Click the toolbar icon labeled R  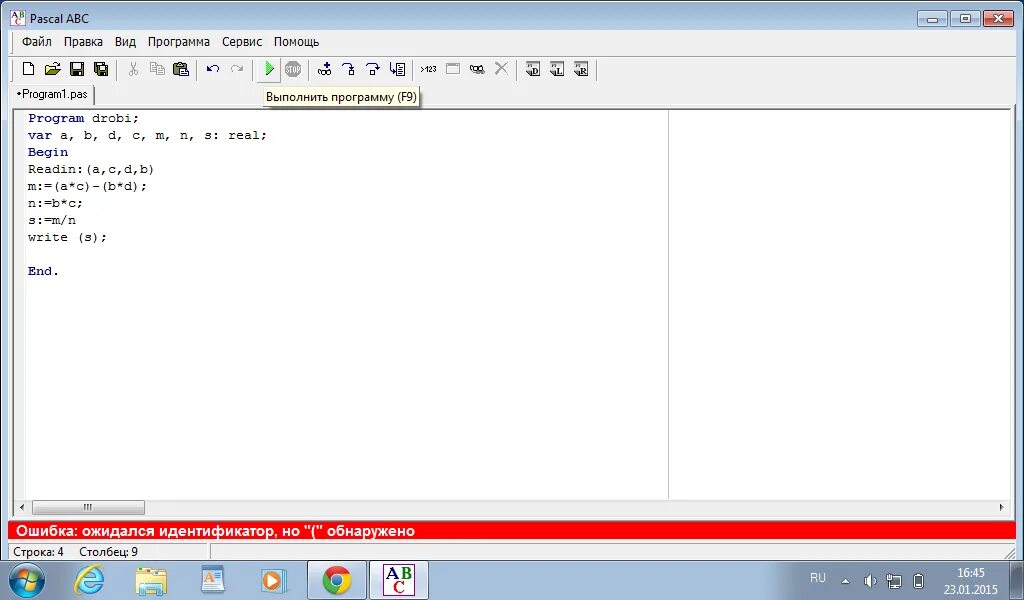coord(581,69)
